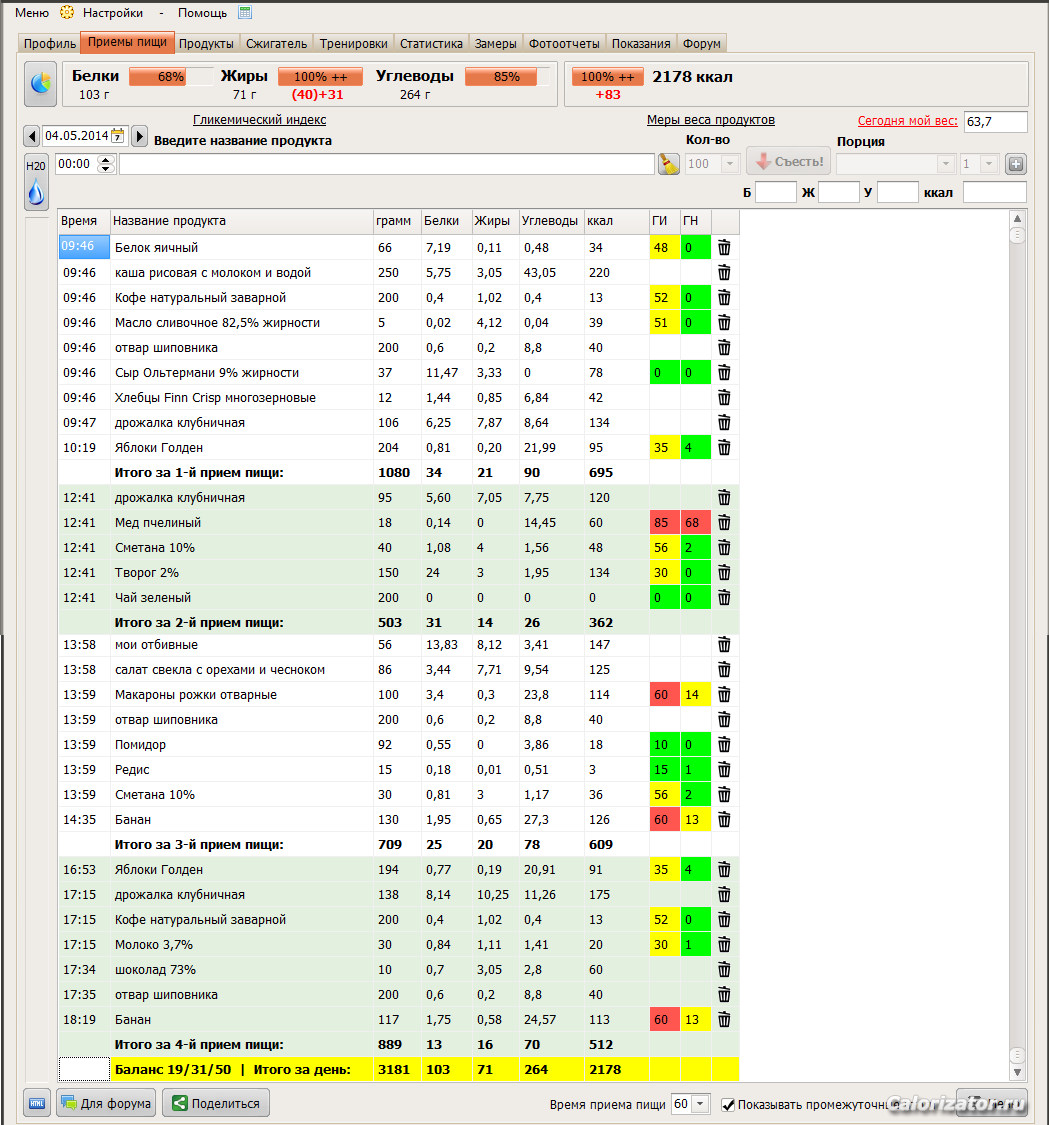Viewport: 1049px width, 1125px height.
Task: Select the 09:46 time cell of Белок яичный
Action: coord(84,247)
